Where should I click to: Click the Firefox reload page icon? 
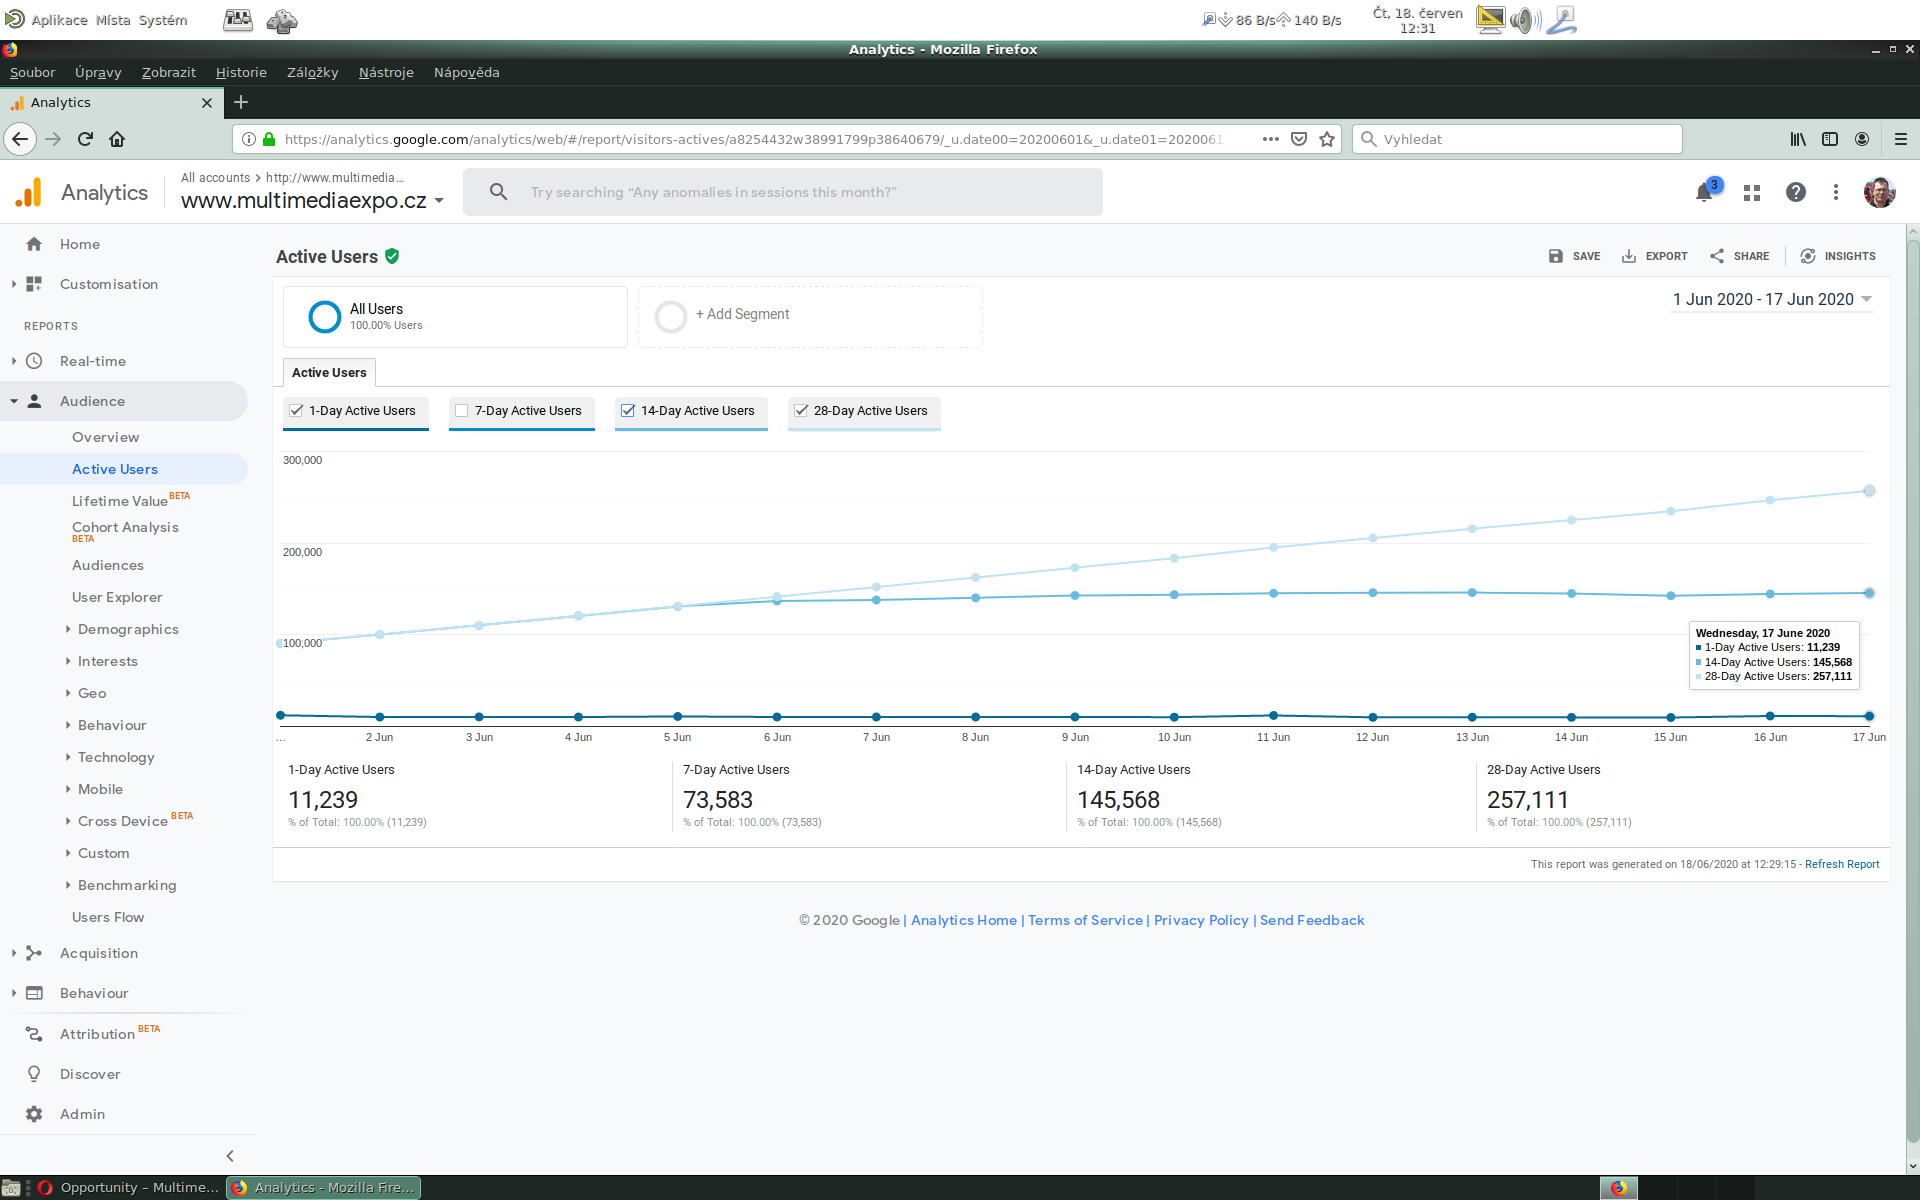tap(85, 139)
